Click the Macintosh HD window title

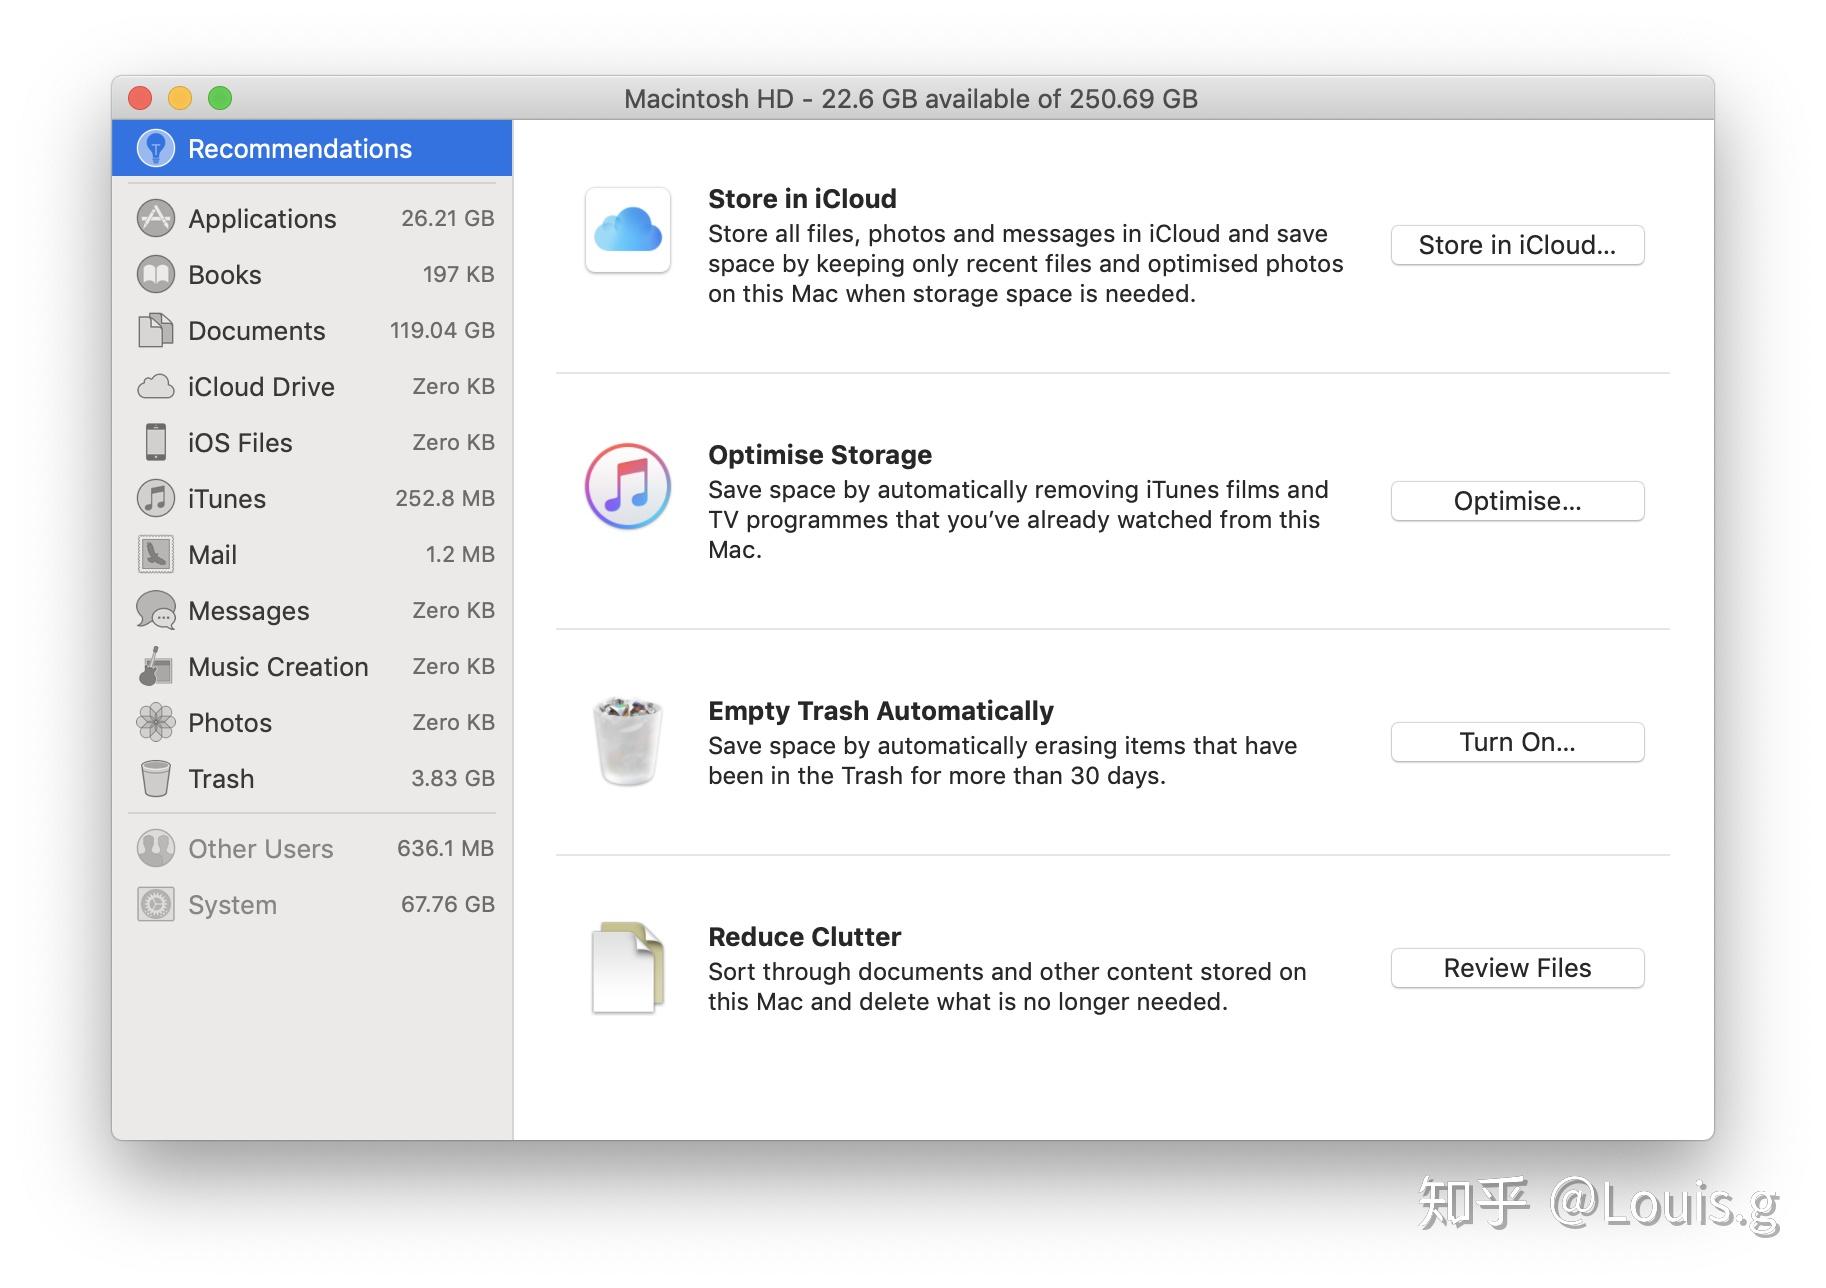tap(911, 99)
